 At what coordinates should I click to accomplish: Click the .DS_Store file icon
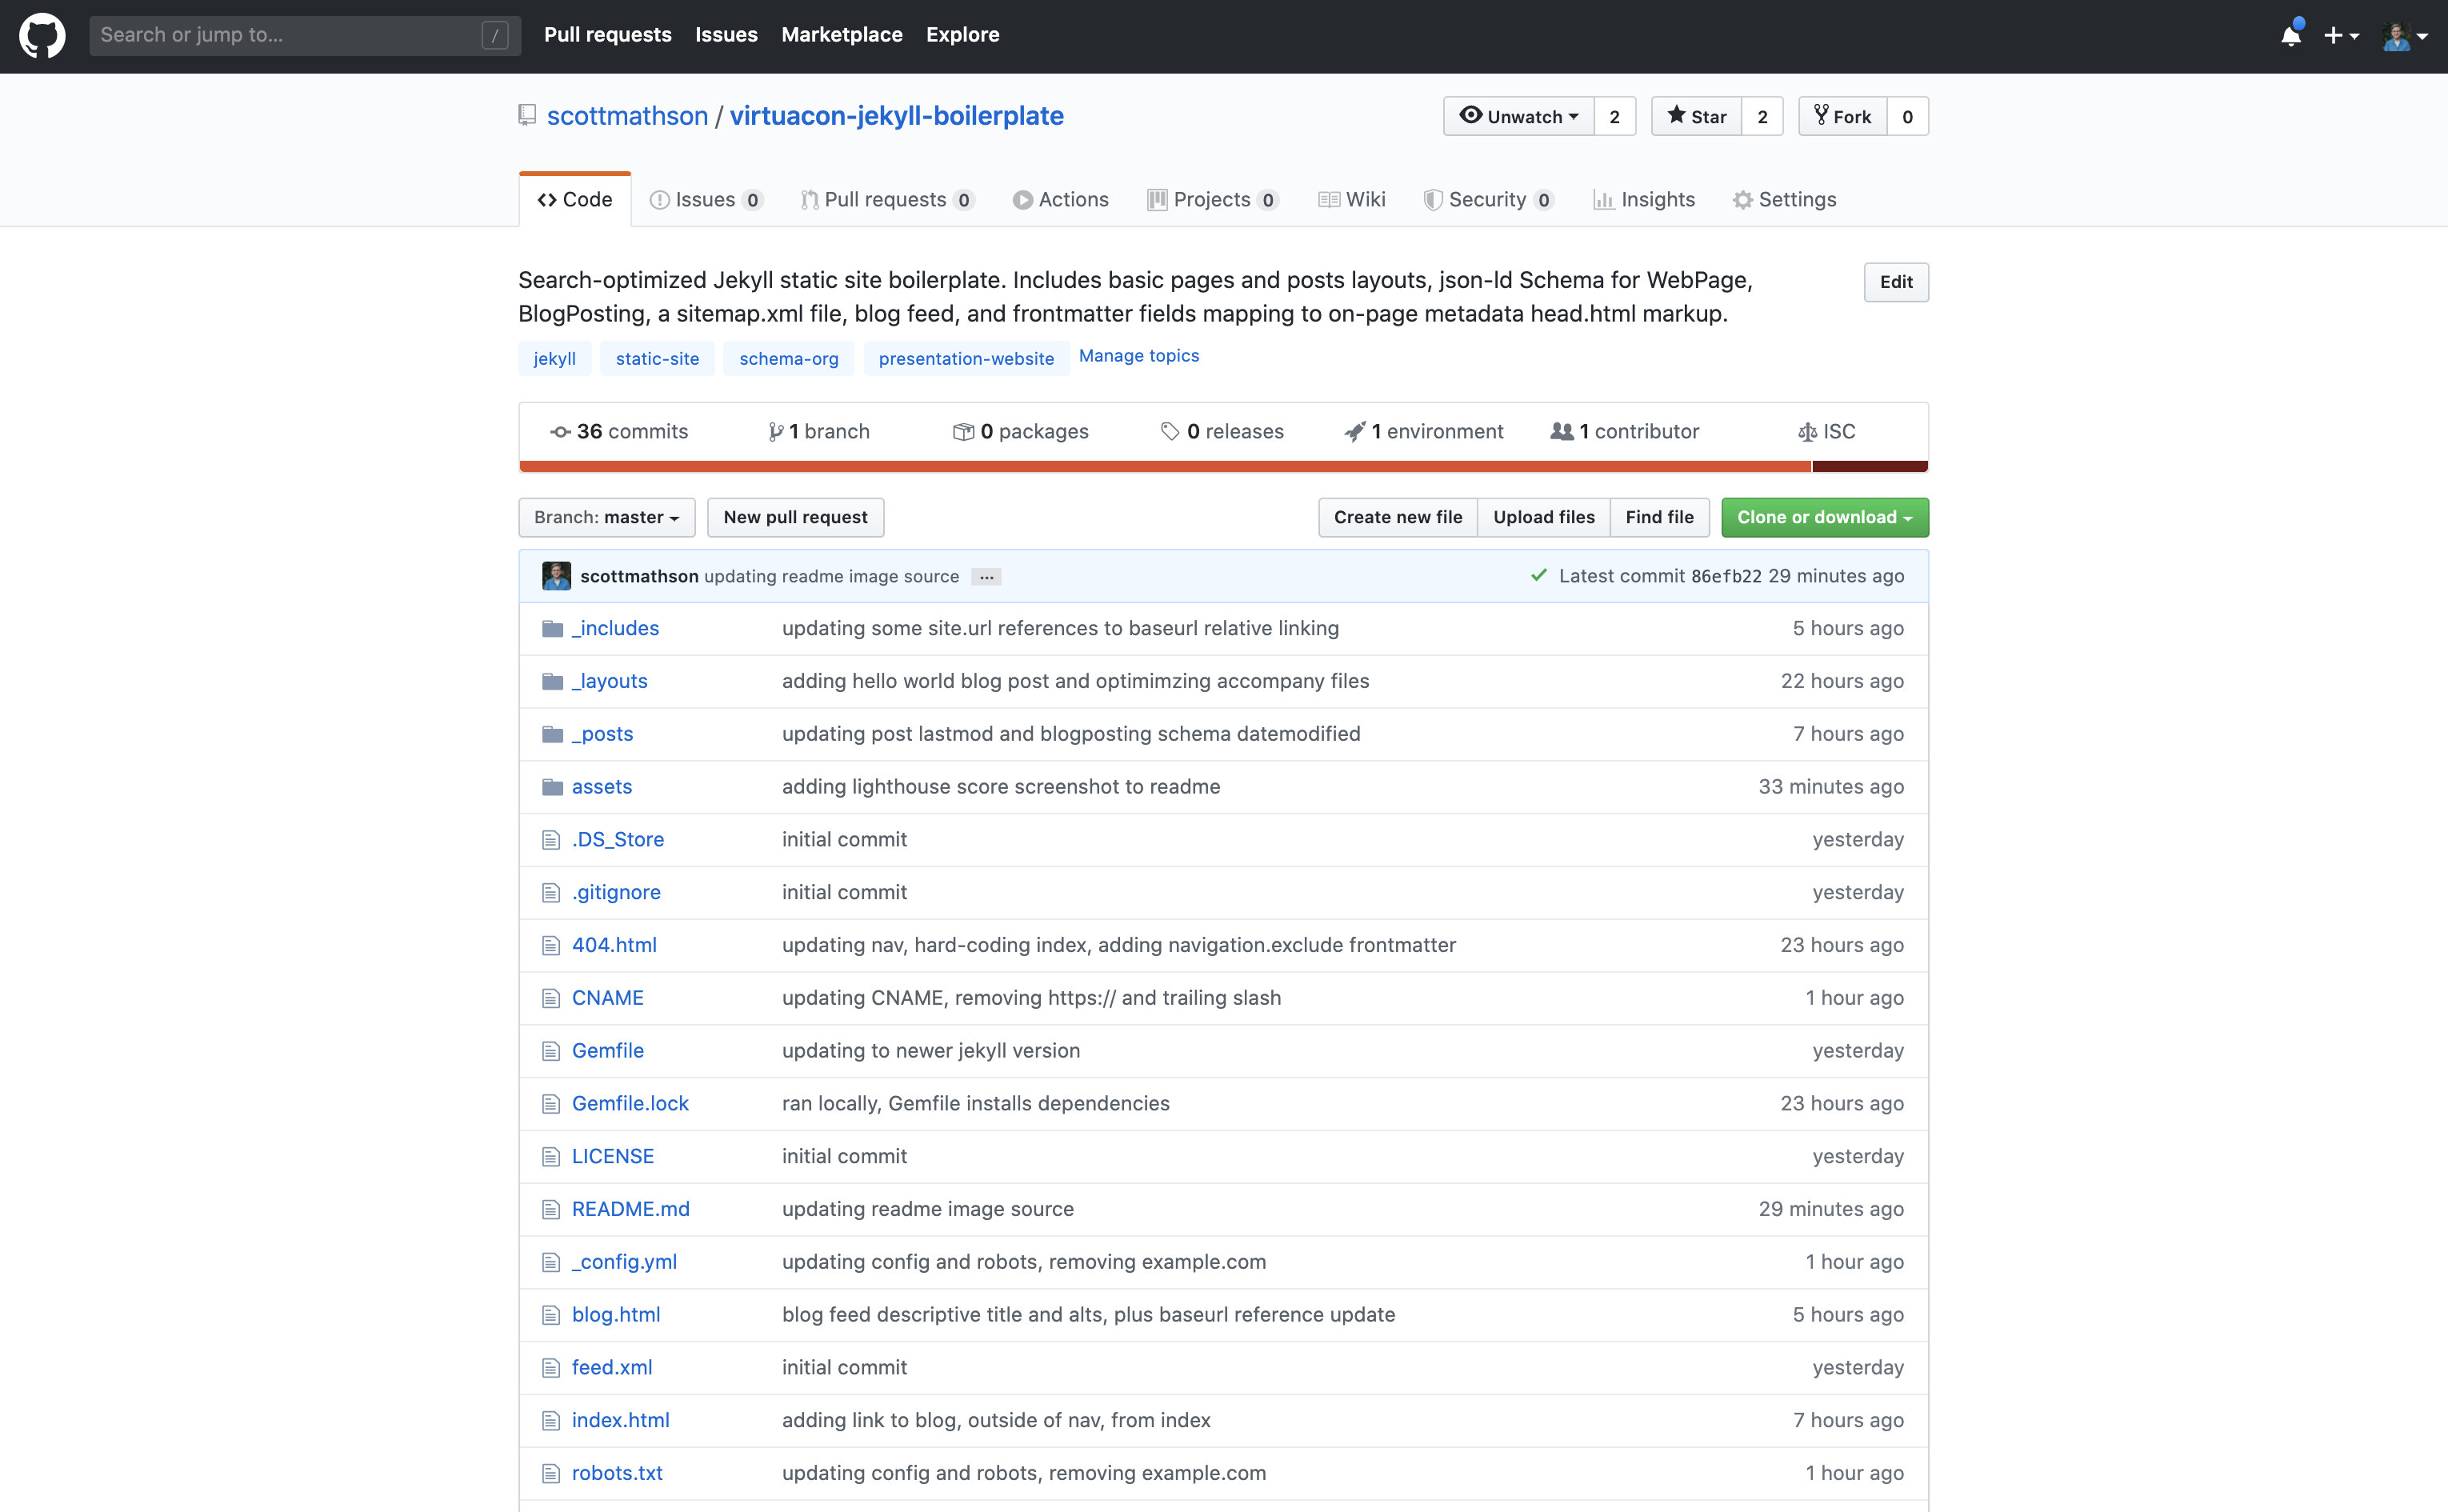(x=550, y=840)
